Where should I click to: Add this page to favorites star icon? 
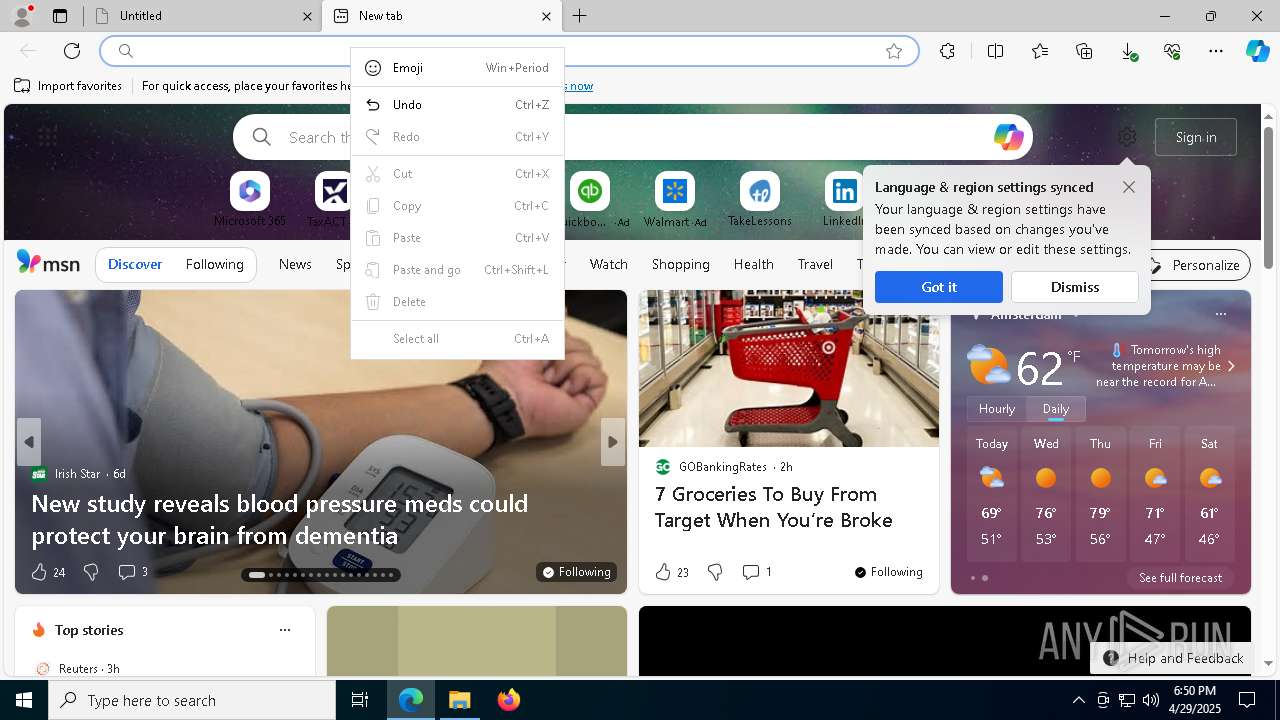click(x=894, y=51)
